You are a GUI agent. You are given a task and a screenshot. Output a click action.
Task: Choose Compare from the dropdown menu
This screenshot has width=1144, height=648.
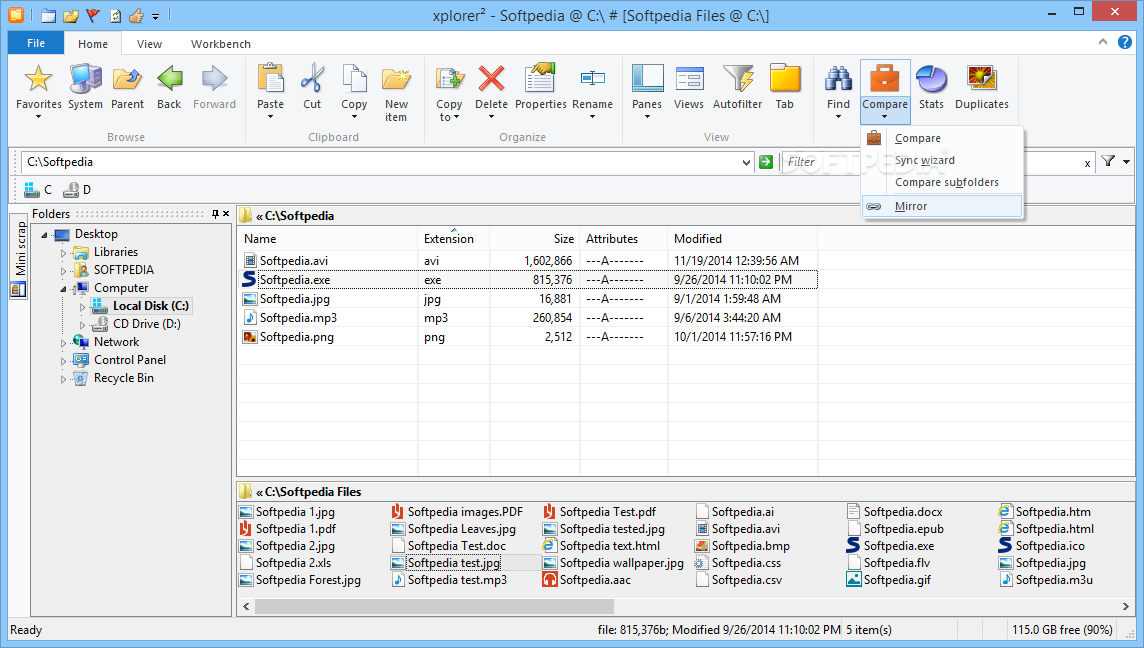(x=941, y=138)
